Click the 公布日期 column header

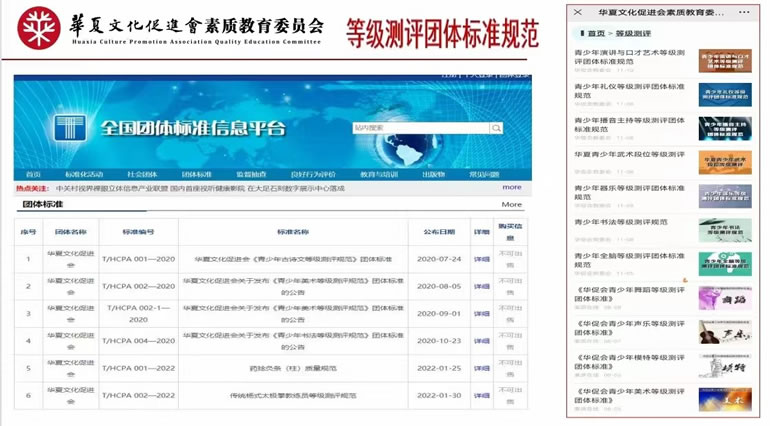tap(439, 232)
